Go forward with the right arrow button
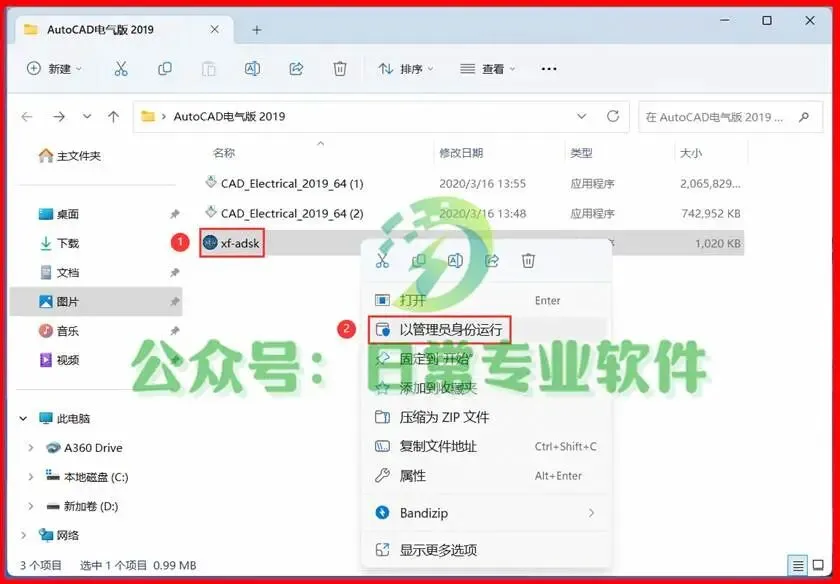The height and width of the screenshot is (584, 840). [59, 116]
